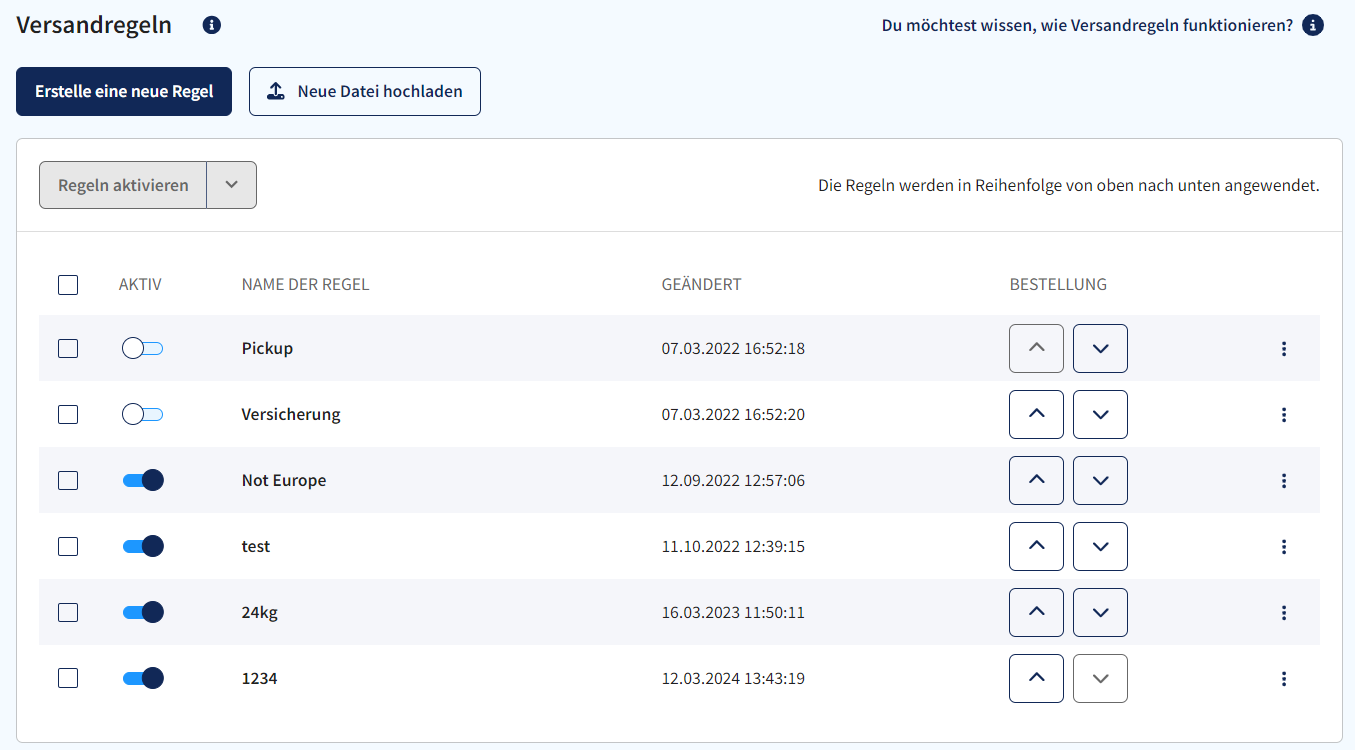The image size is (1355, 750).
Task: Click the date '07.03.2022 16:52:20'
Action: 733,415
